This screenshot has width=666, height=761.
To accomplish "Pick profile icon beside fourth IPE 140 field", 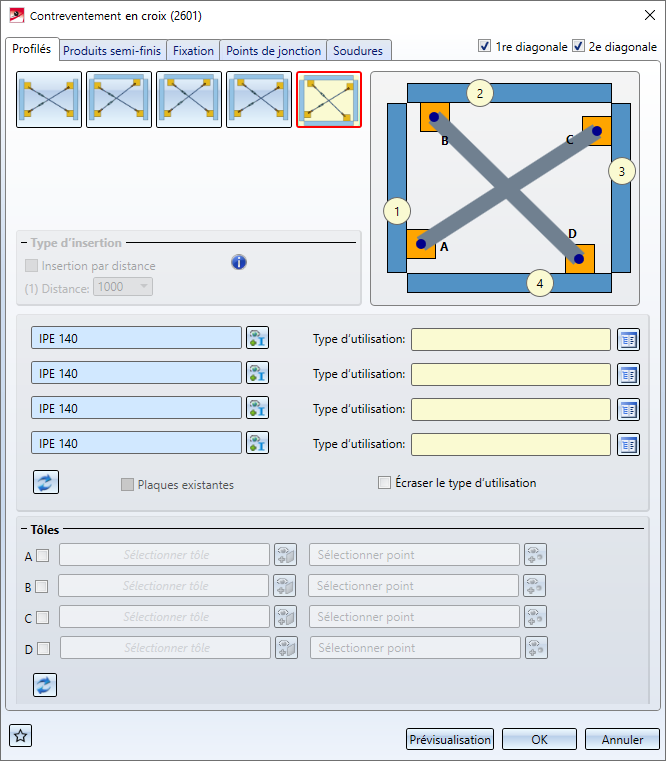I will [257, 443].
